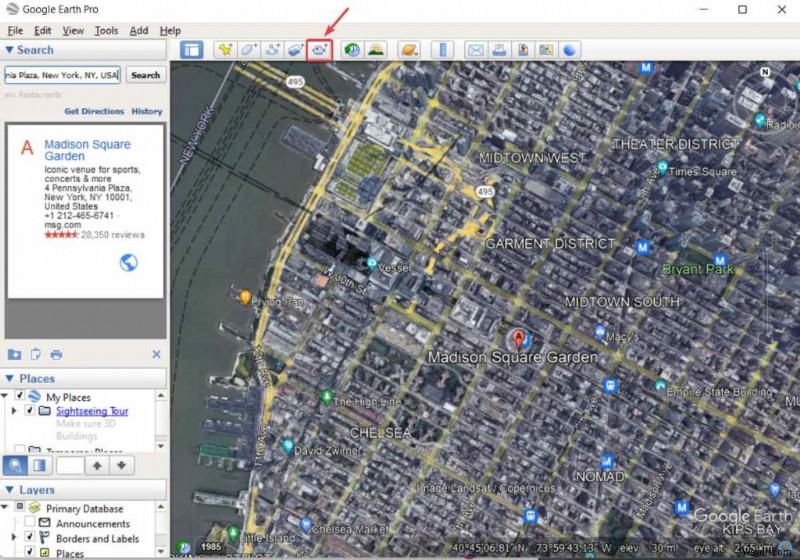Collapse the Layers panel
This screenshot has height=560, width=800.
point(9,490)
